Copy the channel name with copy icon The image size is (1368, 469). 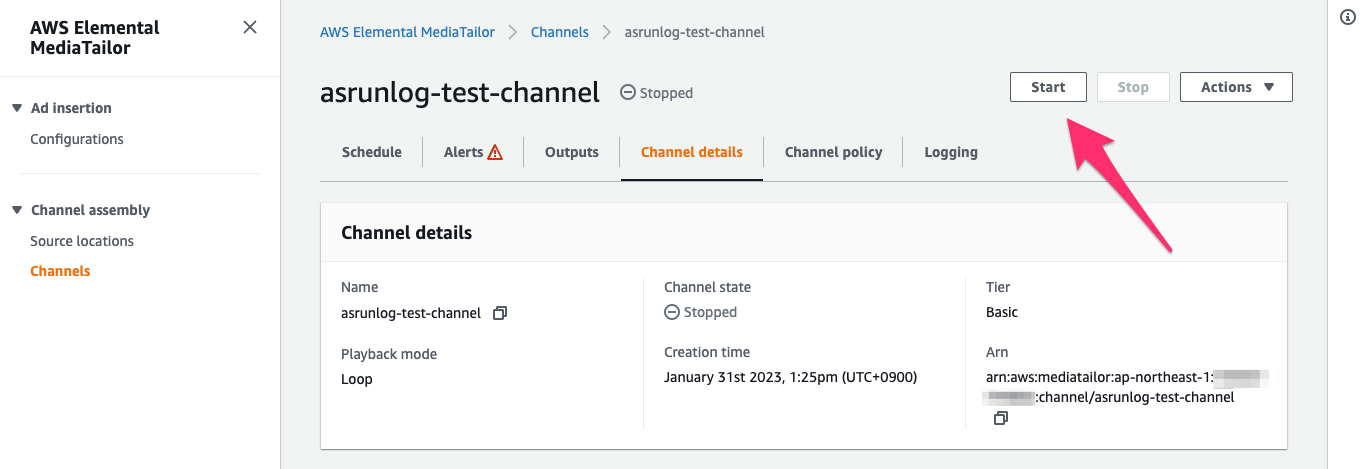500,313
